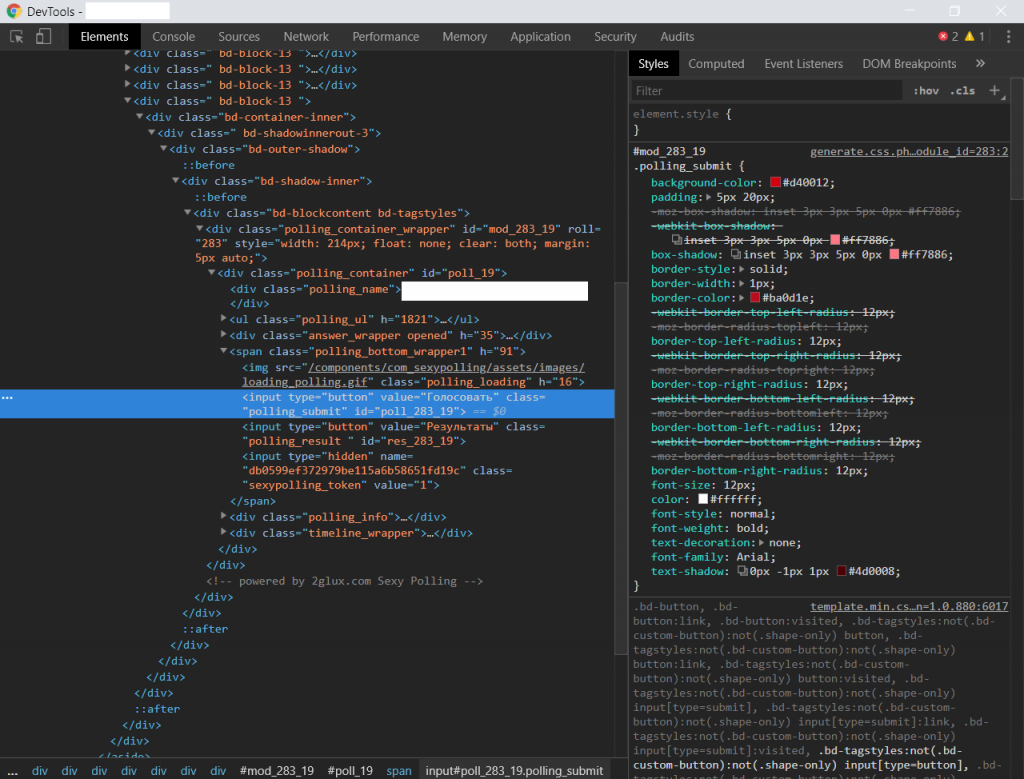Add a new style rule with plus icon
This screenshot has height=779, width=1024.
click(995, 91)
